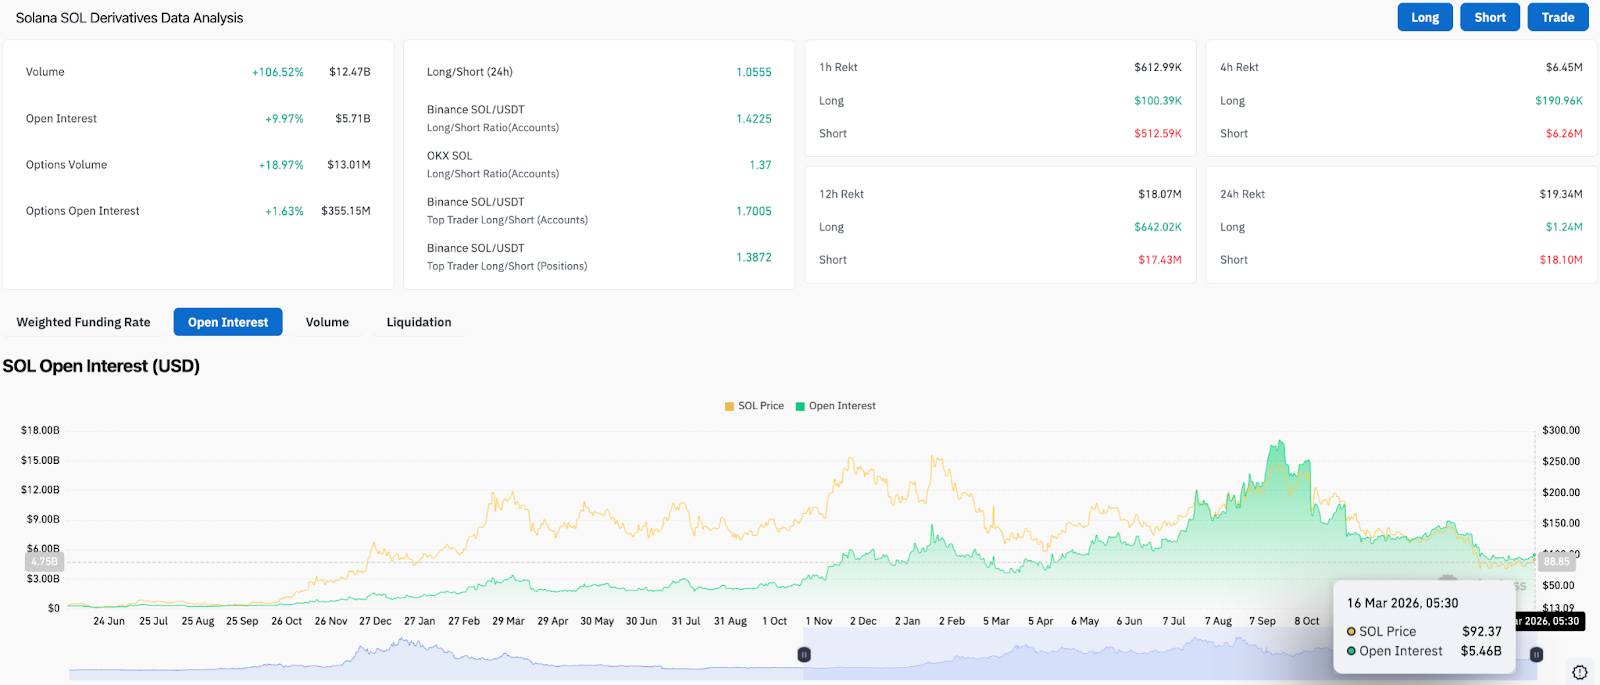Click the right handle of the range slider
The image size is (1600, 685).
pyautogui.click(x=1537, y=654)
